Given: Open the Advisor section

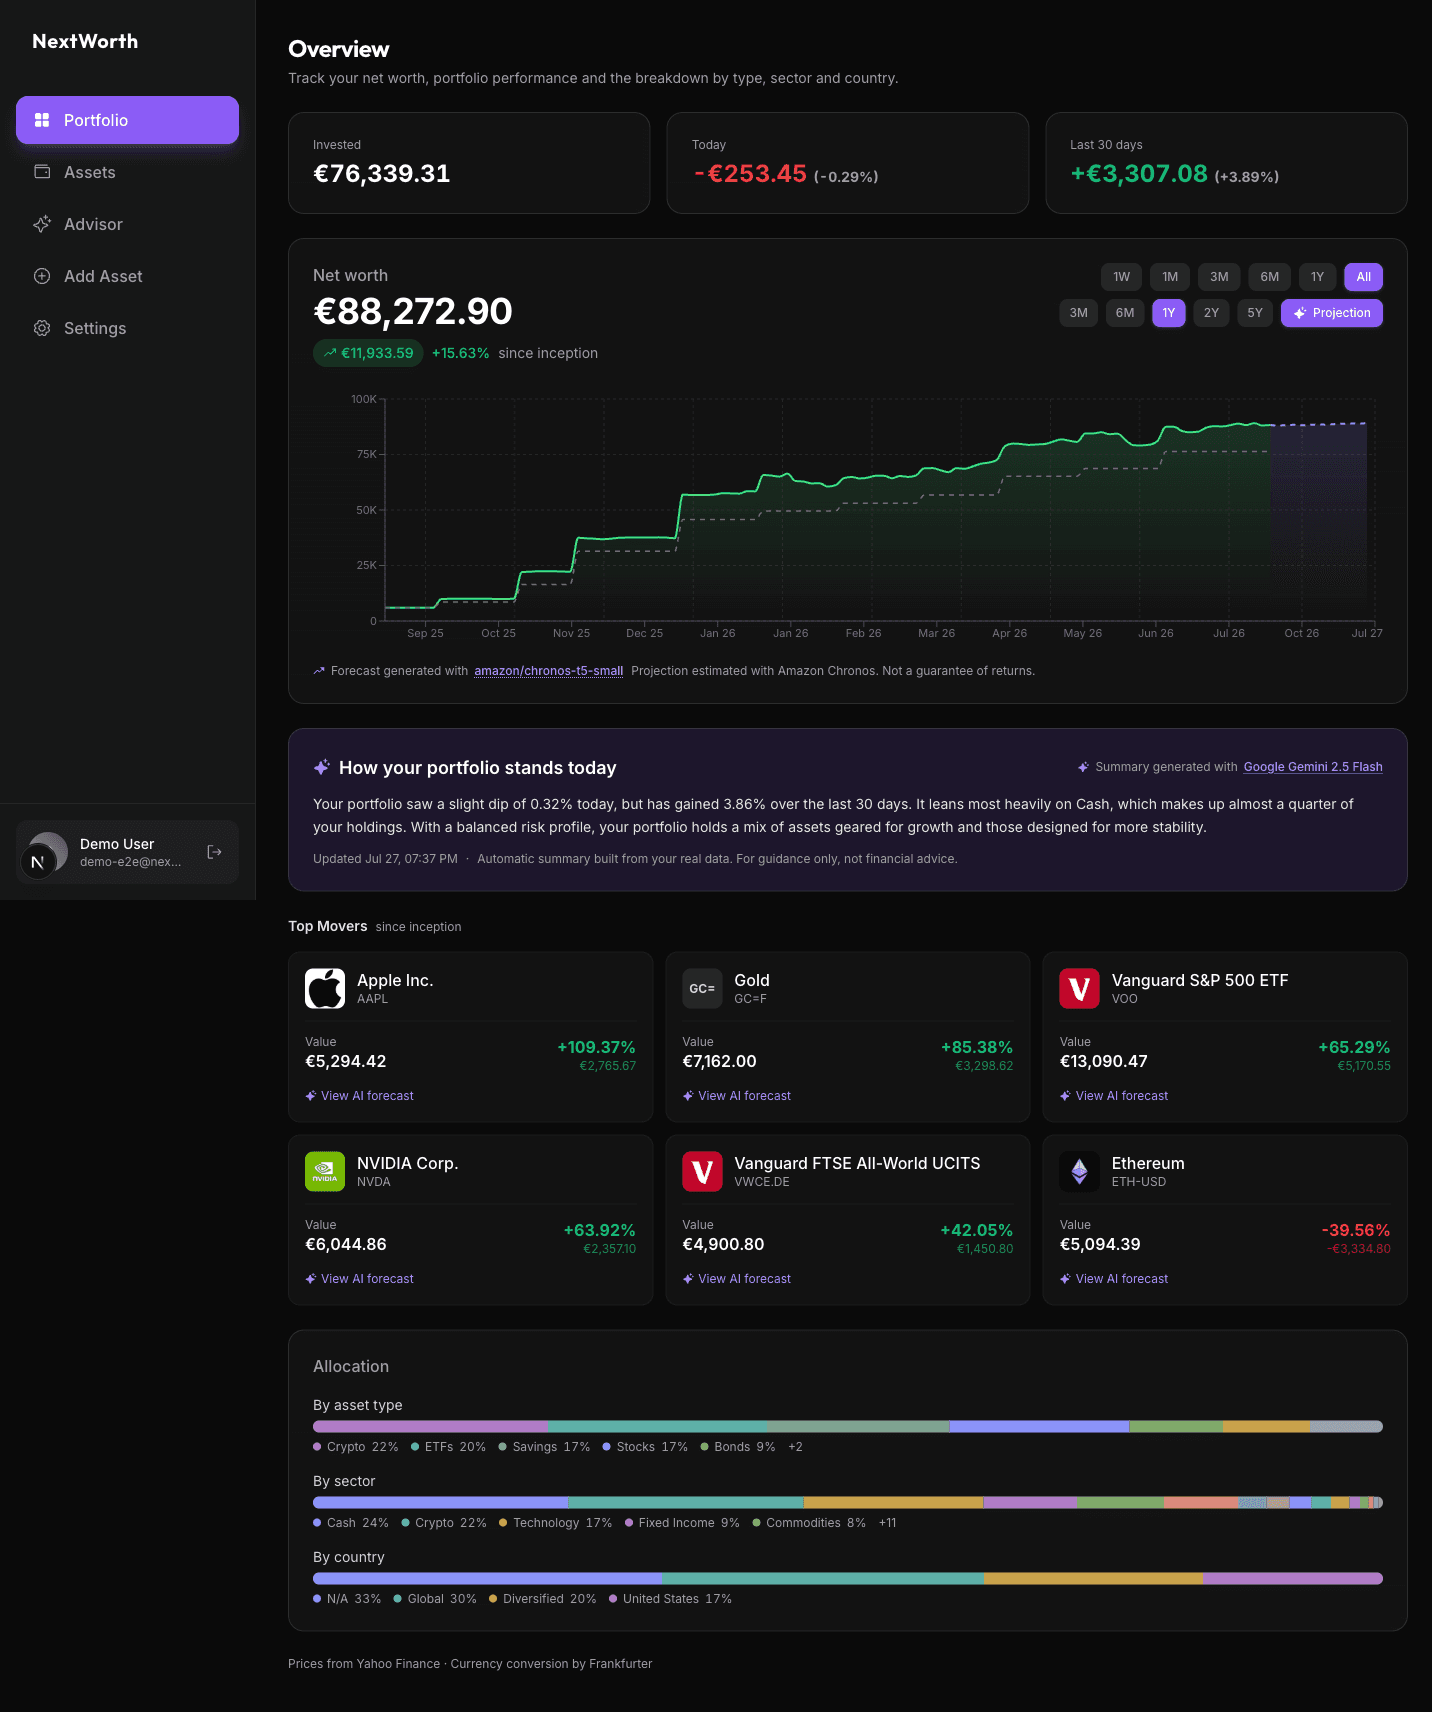Looking at the screenshot, I should pos(127,224).
